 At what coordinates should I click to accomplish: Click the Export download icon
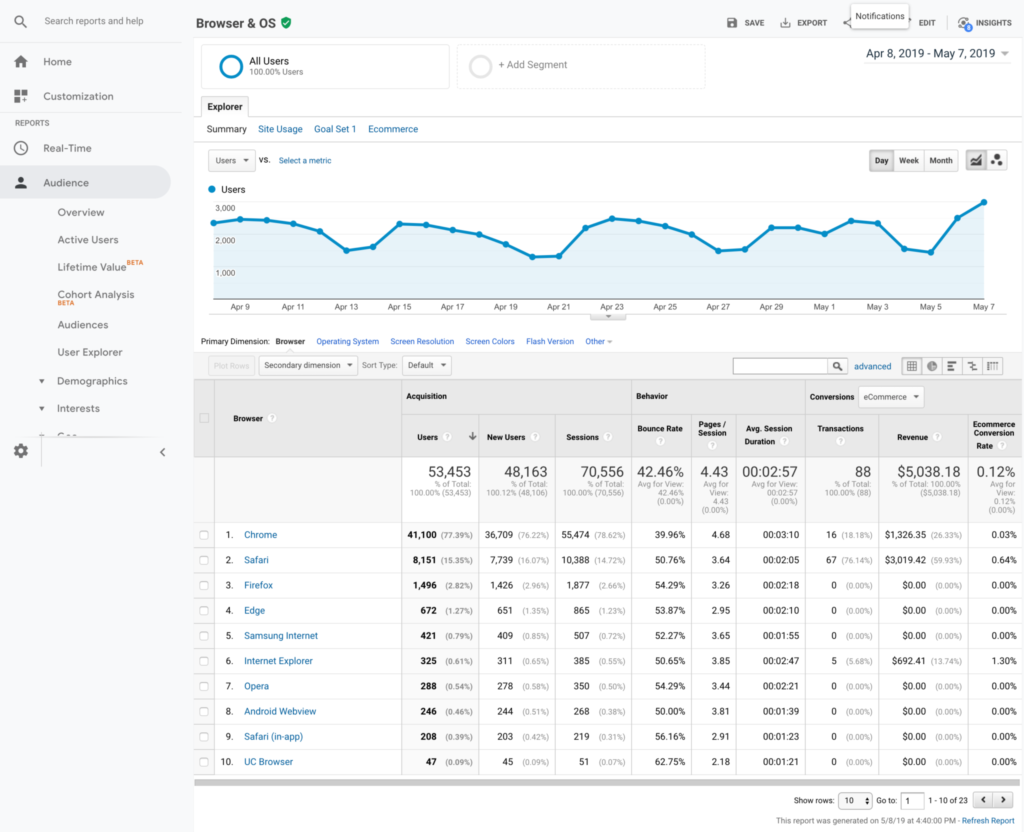[785, 23]
